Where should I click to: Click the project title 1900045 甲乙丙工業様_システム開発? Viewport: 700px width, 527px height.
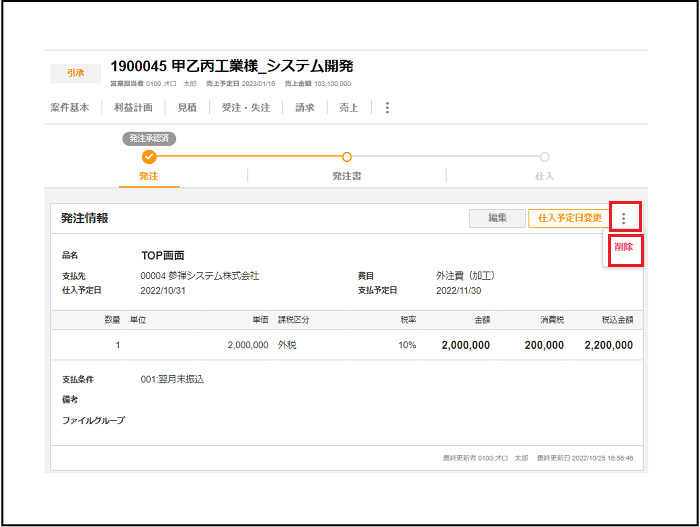point(232,67)
